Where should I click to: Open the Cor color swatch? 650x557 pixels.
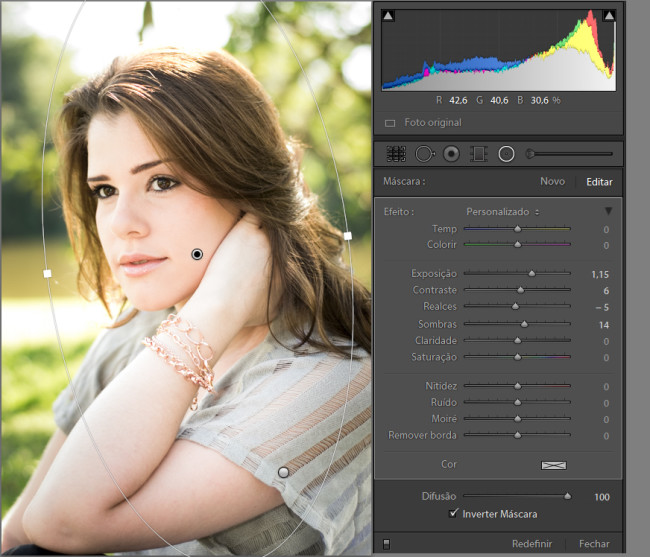click(553, 465)
